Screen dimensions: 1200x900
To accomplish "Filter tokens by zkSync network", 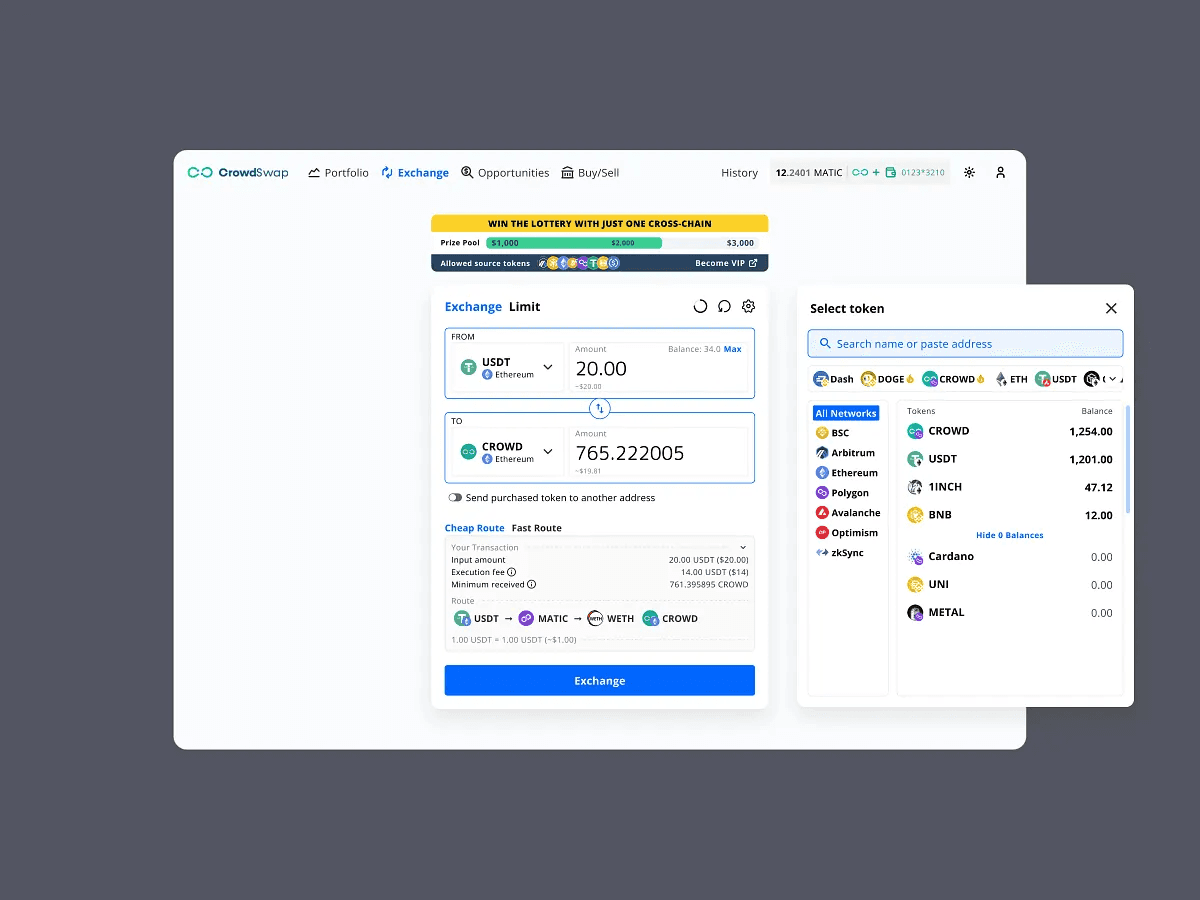I will [x=841, y=553].
